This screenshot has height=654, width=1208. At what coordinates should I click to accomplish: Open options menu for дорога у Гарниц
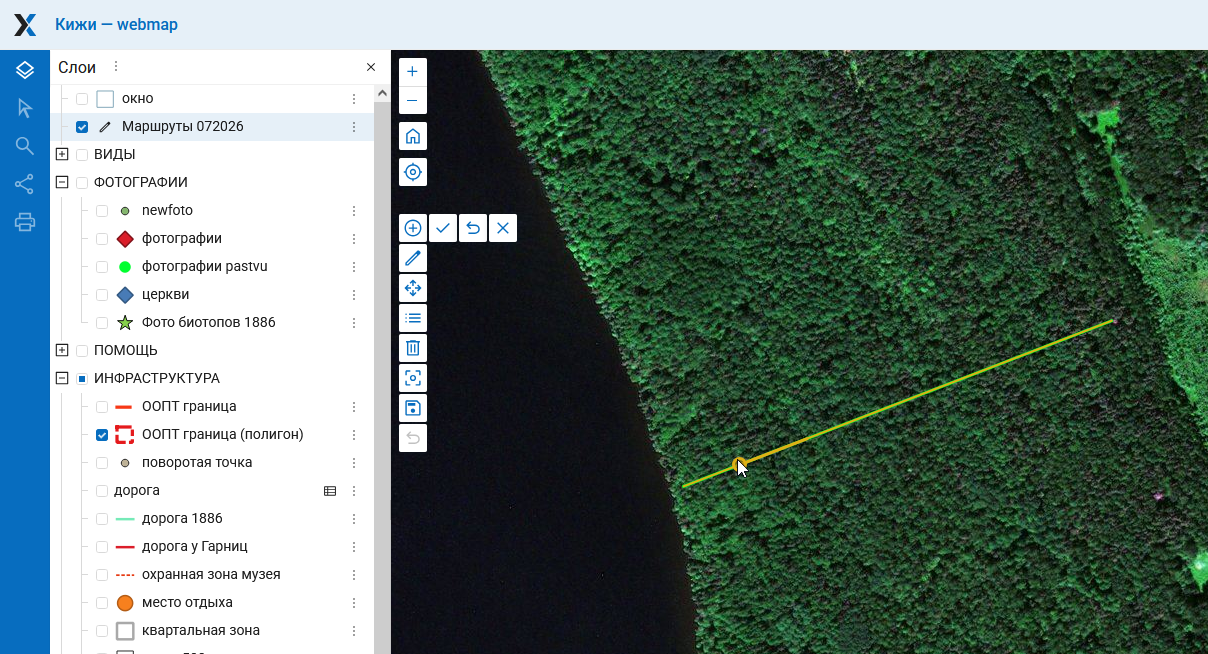coord(354,547)
